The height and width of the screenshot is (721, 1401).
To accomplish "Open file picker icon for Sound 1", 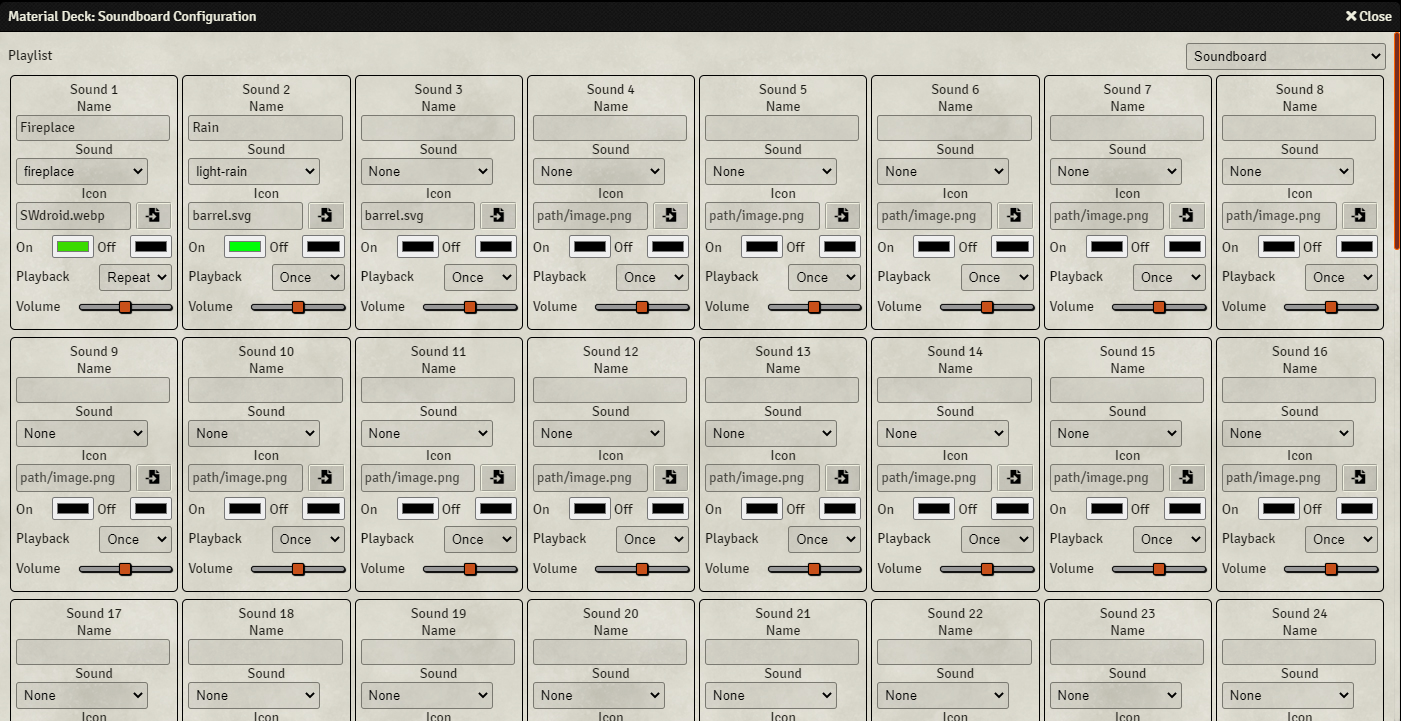I will (154, 216).
